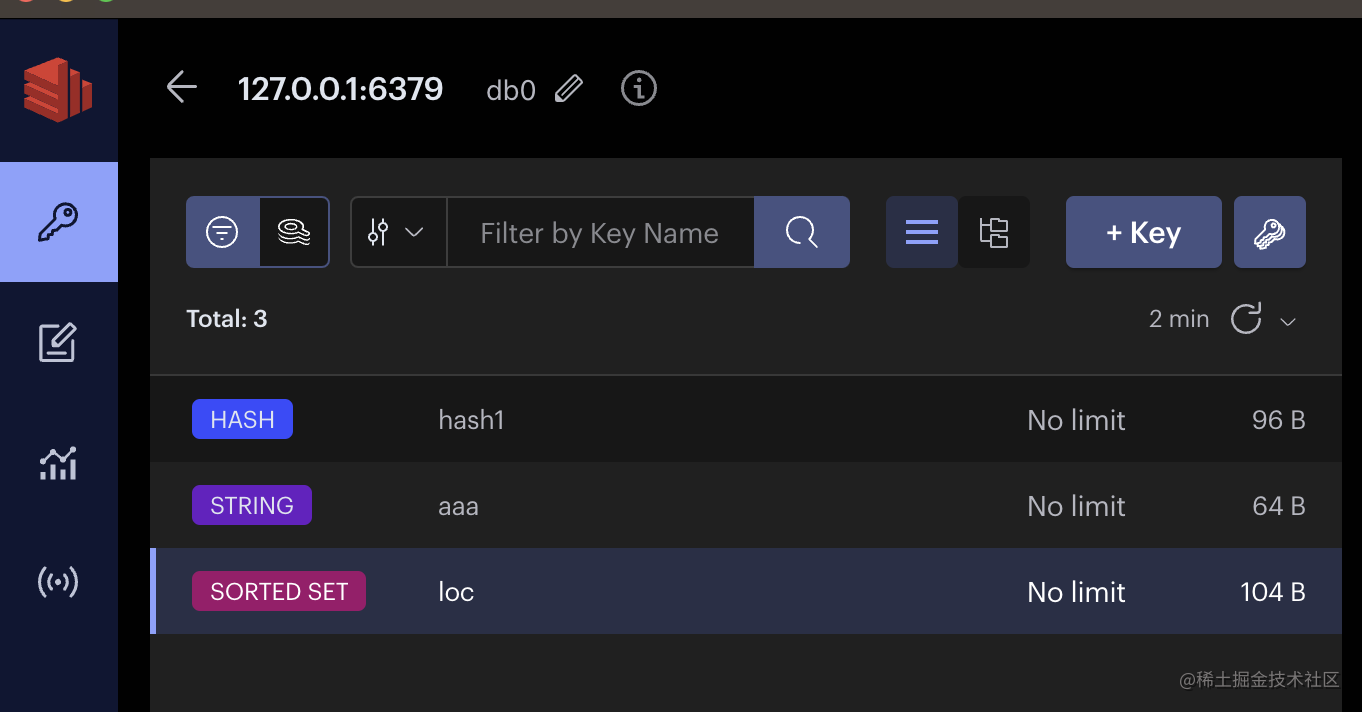Open the Workbench editor icon
The height and width of the screenshot is (712, 1362).
coord(58,343)
